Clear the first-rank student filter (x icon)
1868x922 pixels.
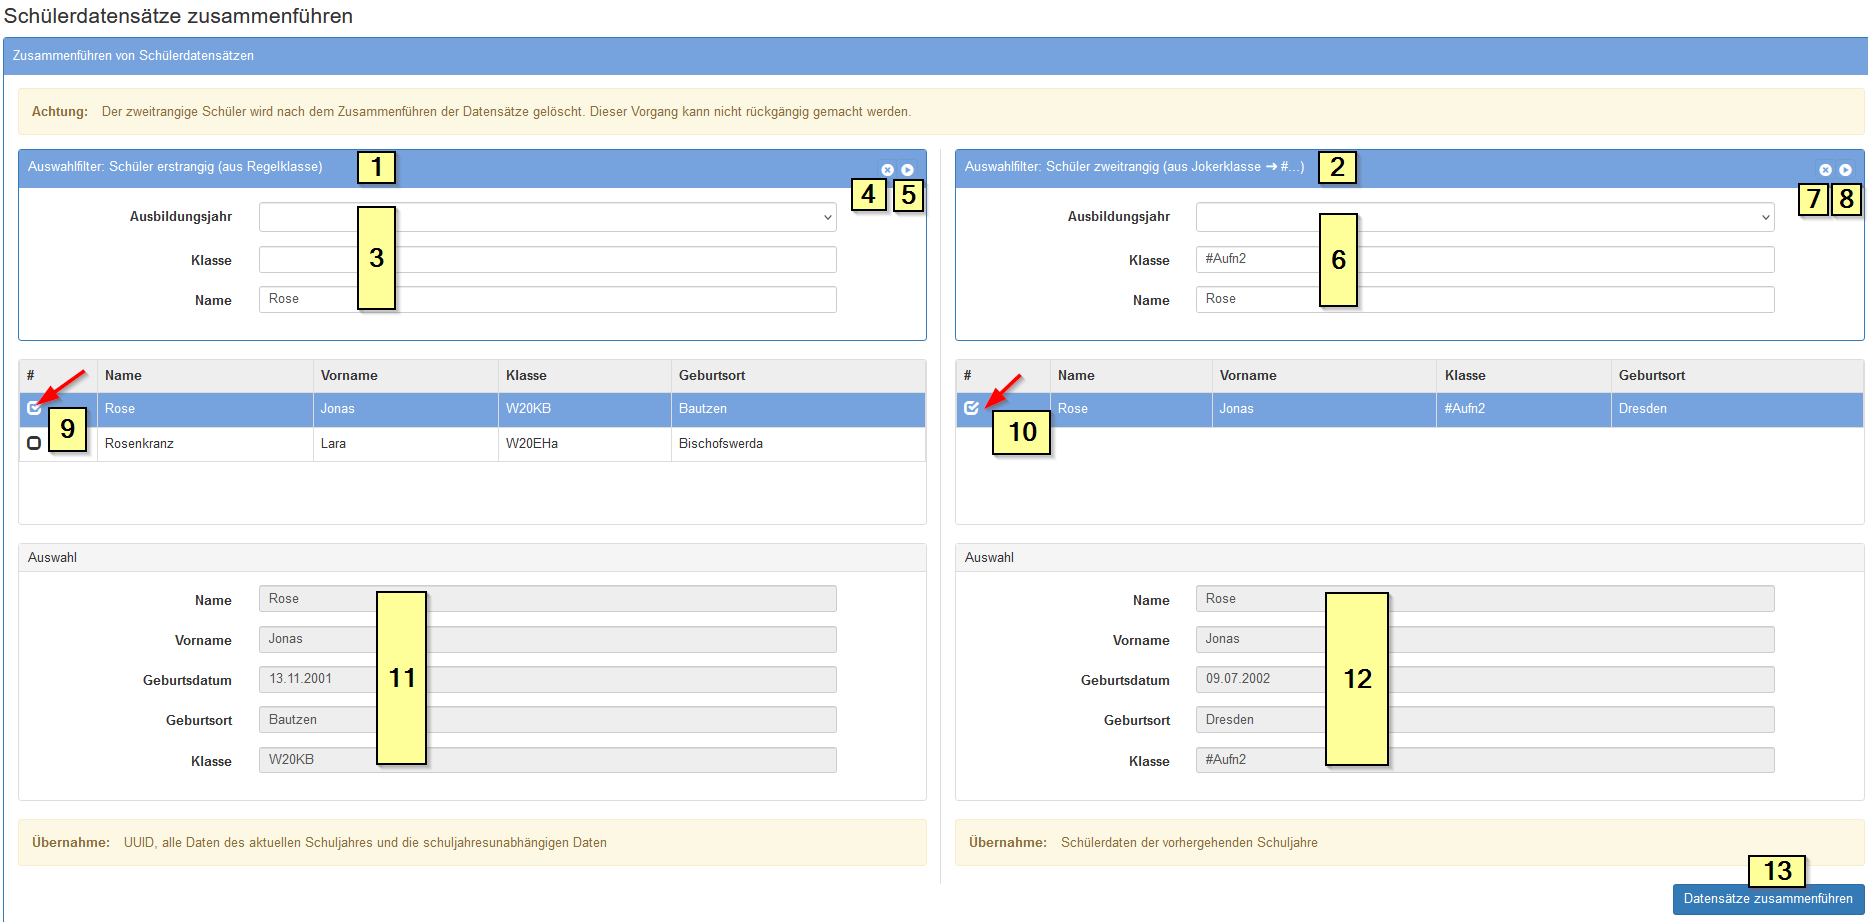(x=887, y=170)
